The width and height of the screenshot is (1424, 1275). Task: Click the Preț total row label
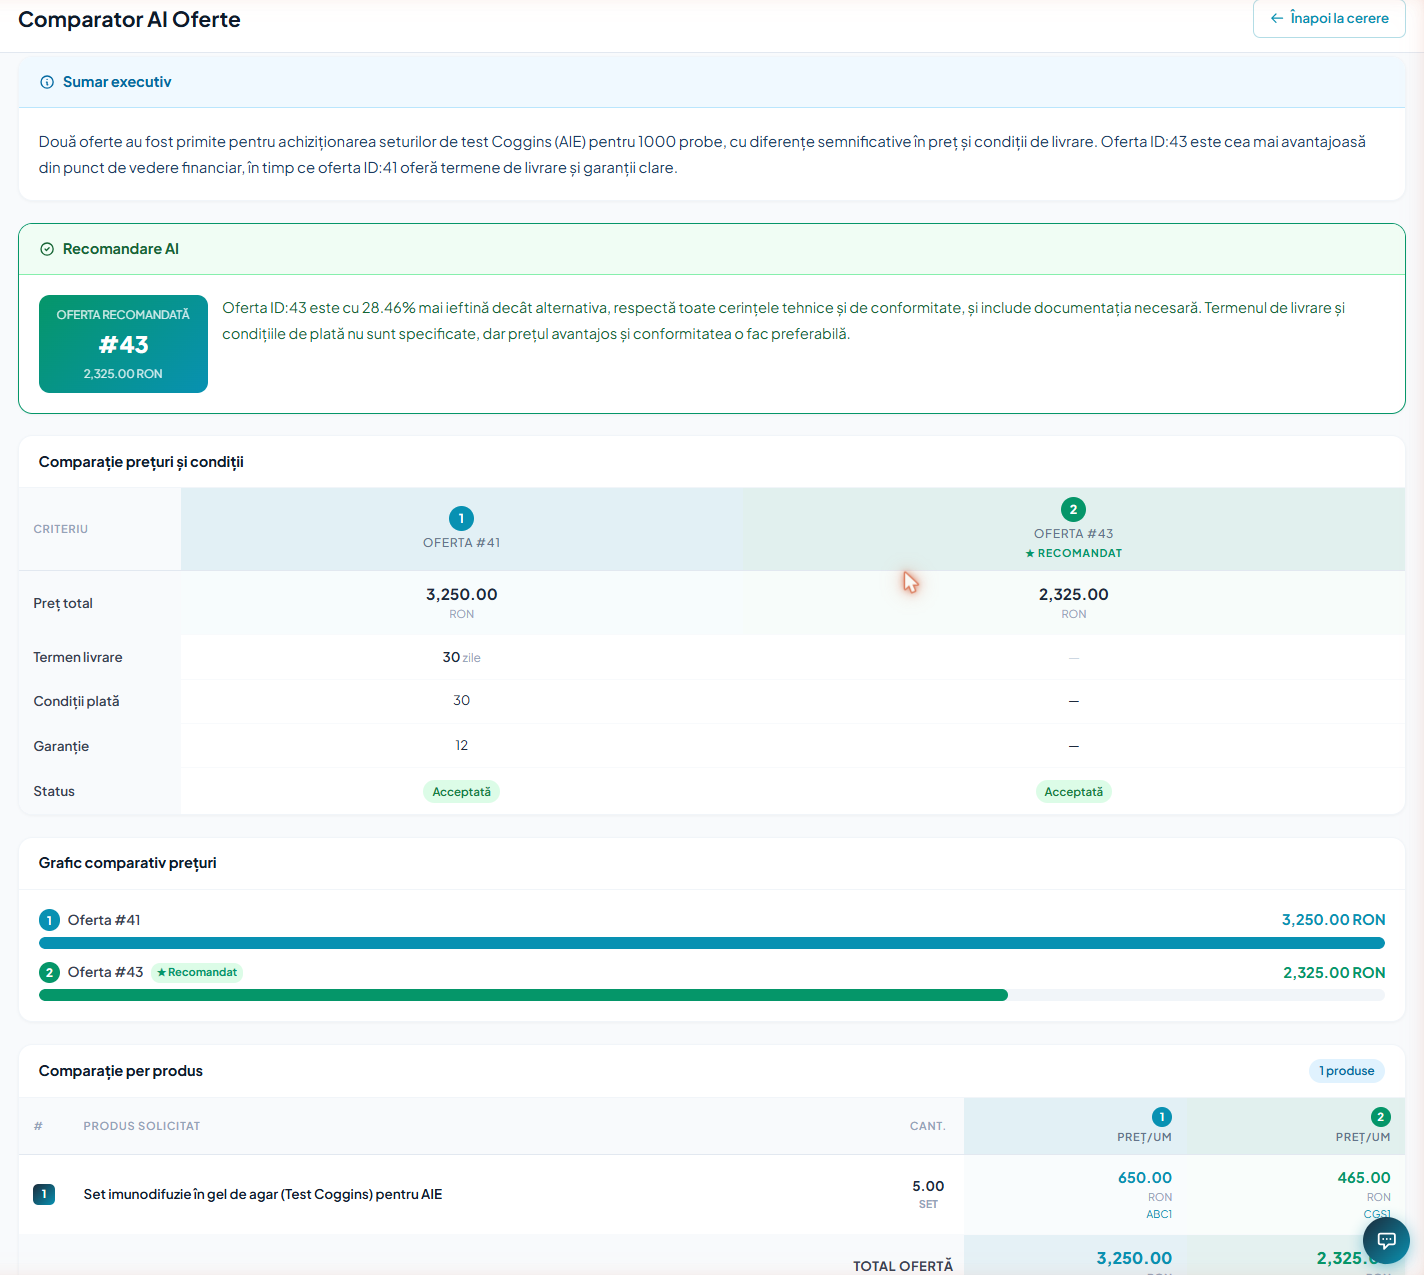(x=63, y=603)
